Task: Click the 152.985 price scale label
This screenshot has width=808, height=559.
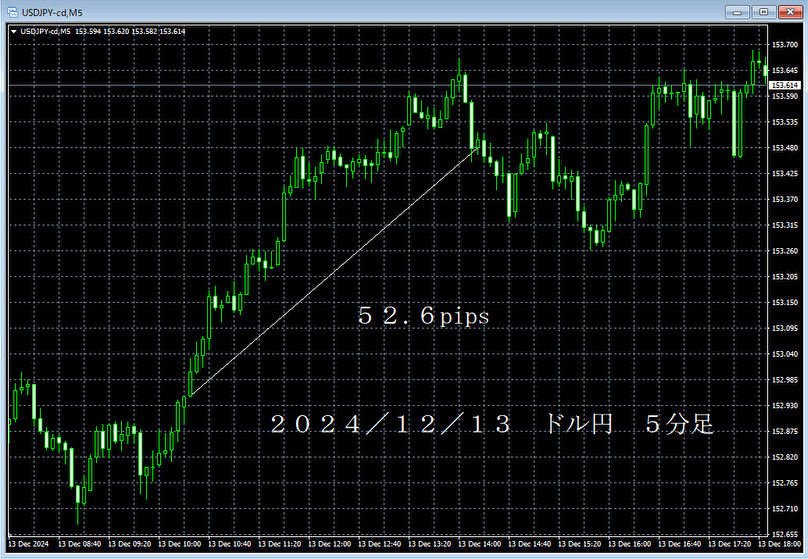Action: (x=785, y=380)
